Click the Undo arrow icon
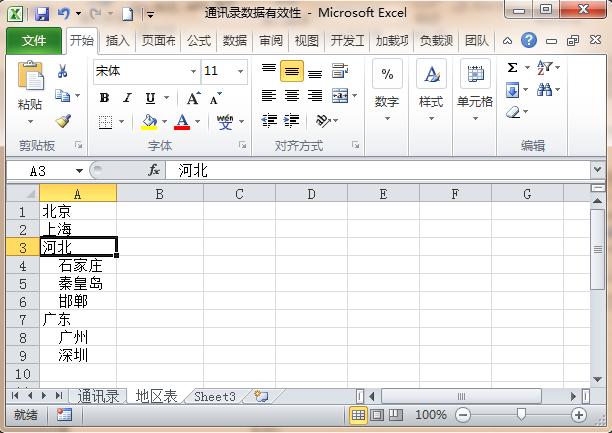 64,14
